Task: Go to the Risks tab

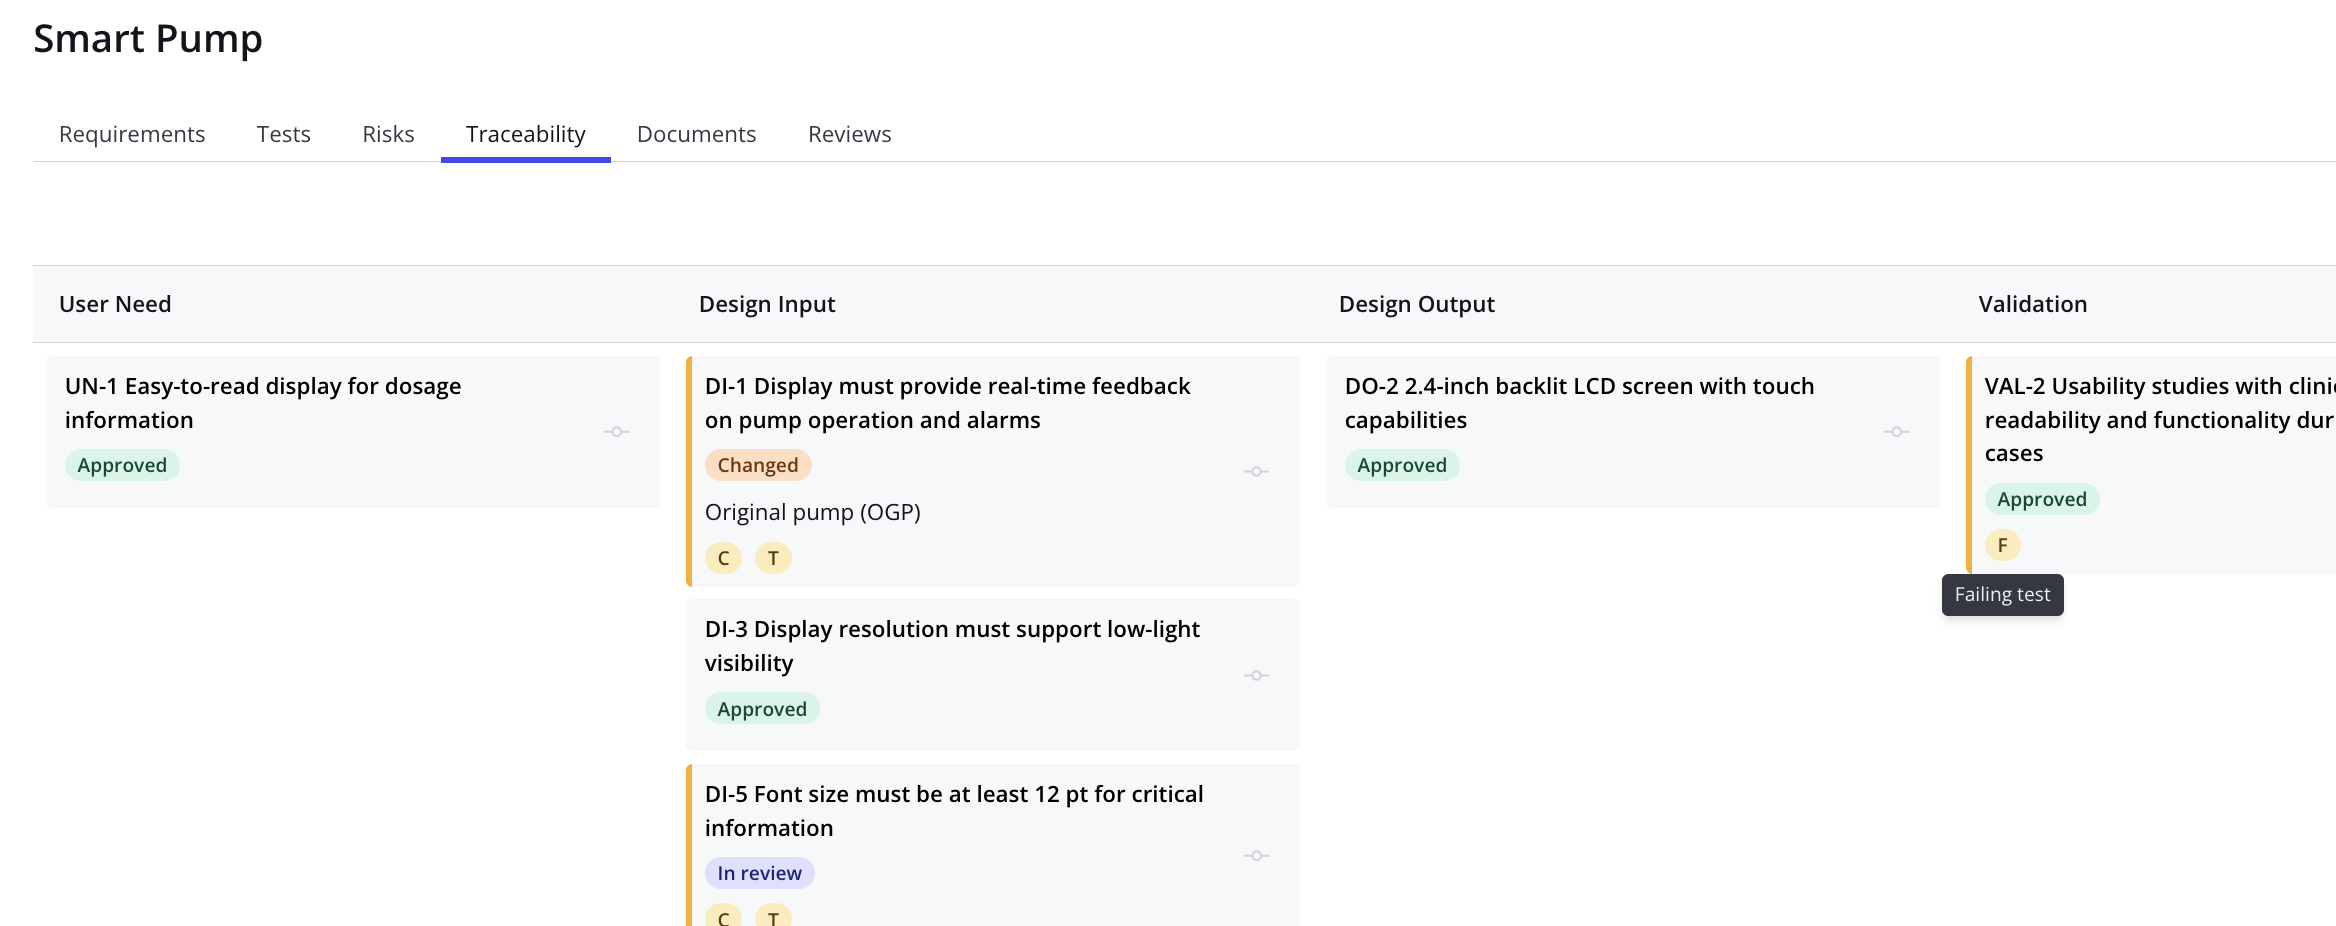Action: tap(388, 134)
